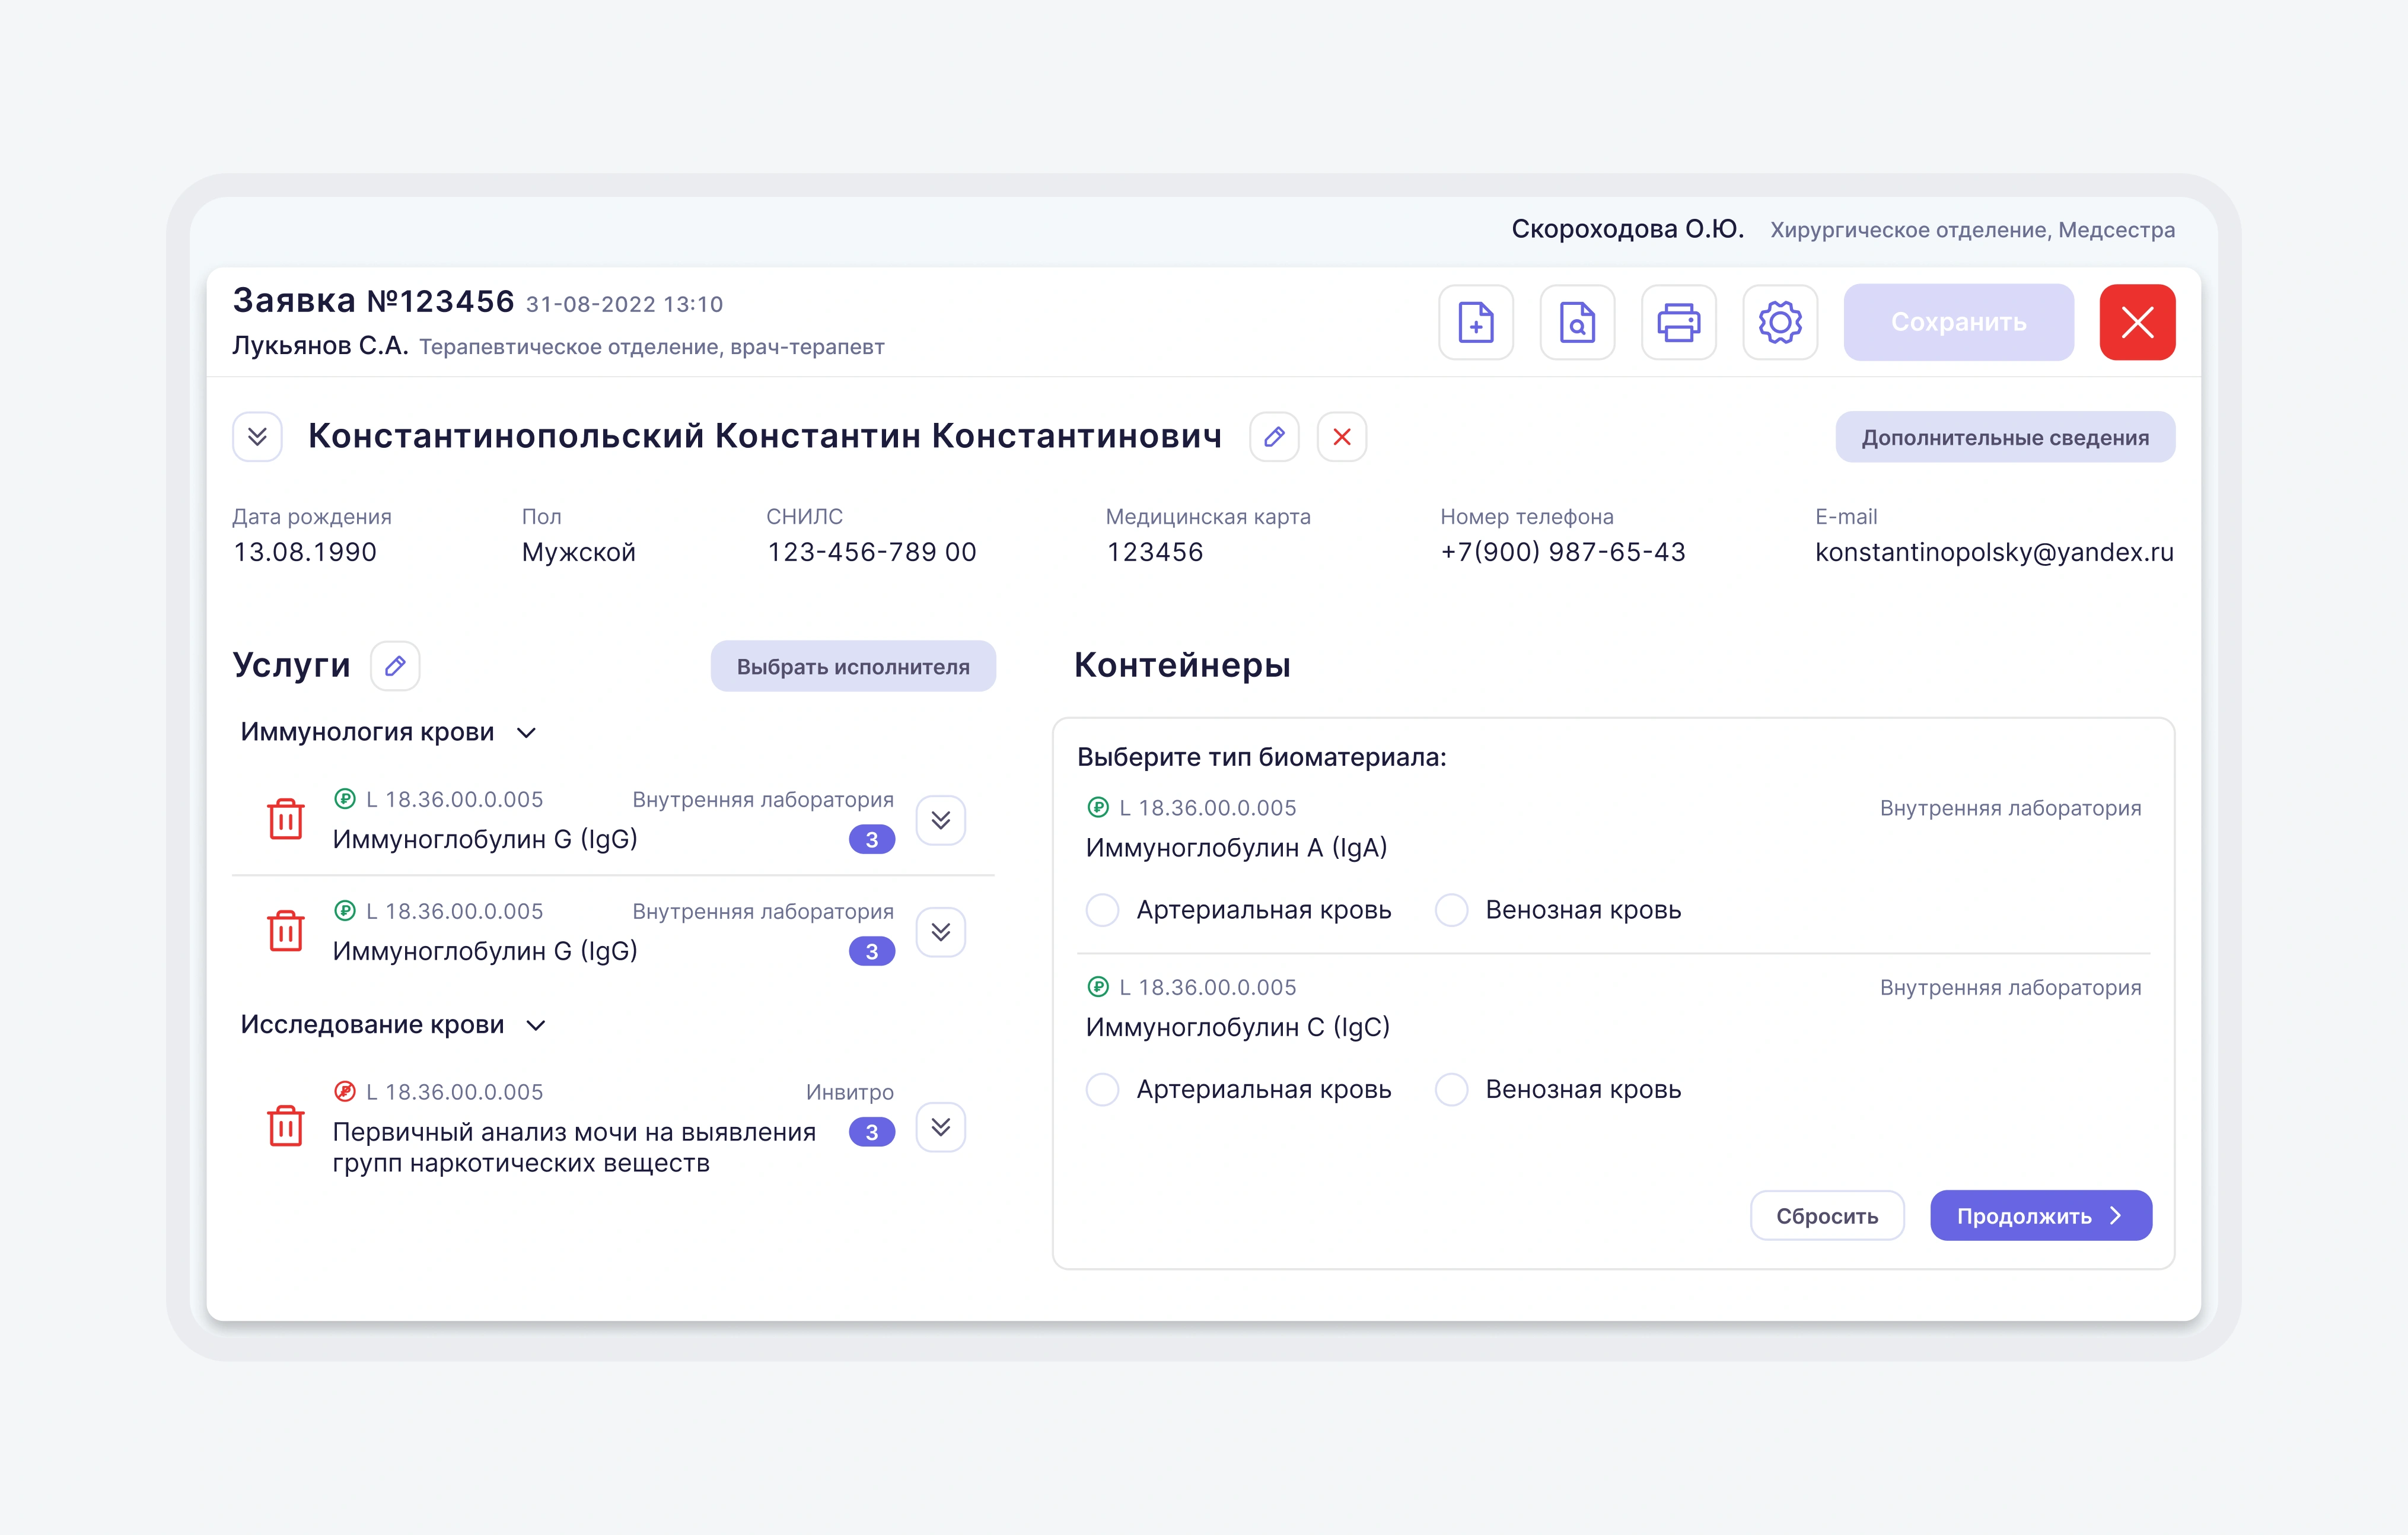Collapse Иммунология крови group
Viewport: 2408px width, 1535px height.
[x=527, y=733]
